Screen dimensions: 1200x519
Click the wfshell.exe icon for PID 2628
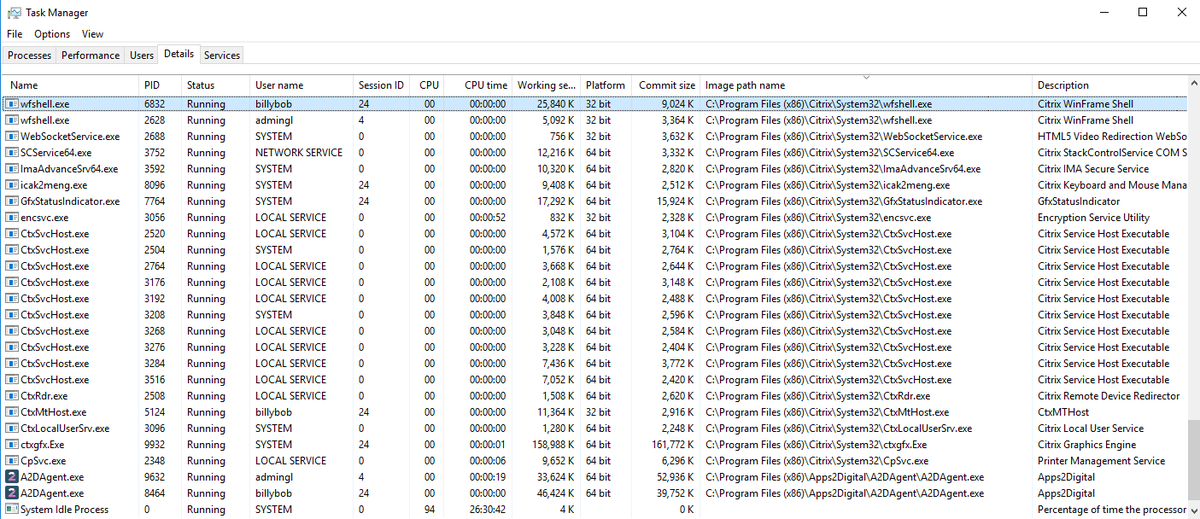(x=12, y=120)
